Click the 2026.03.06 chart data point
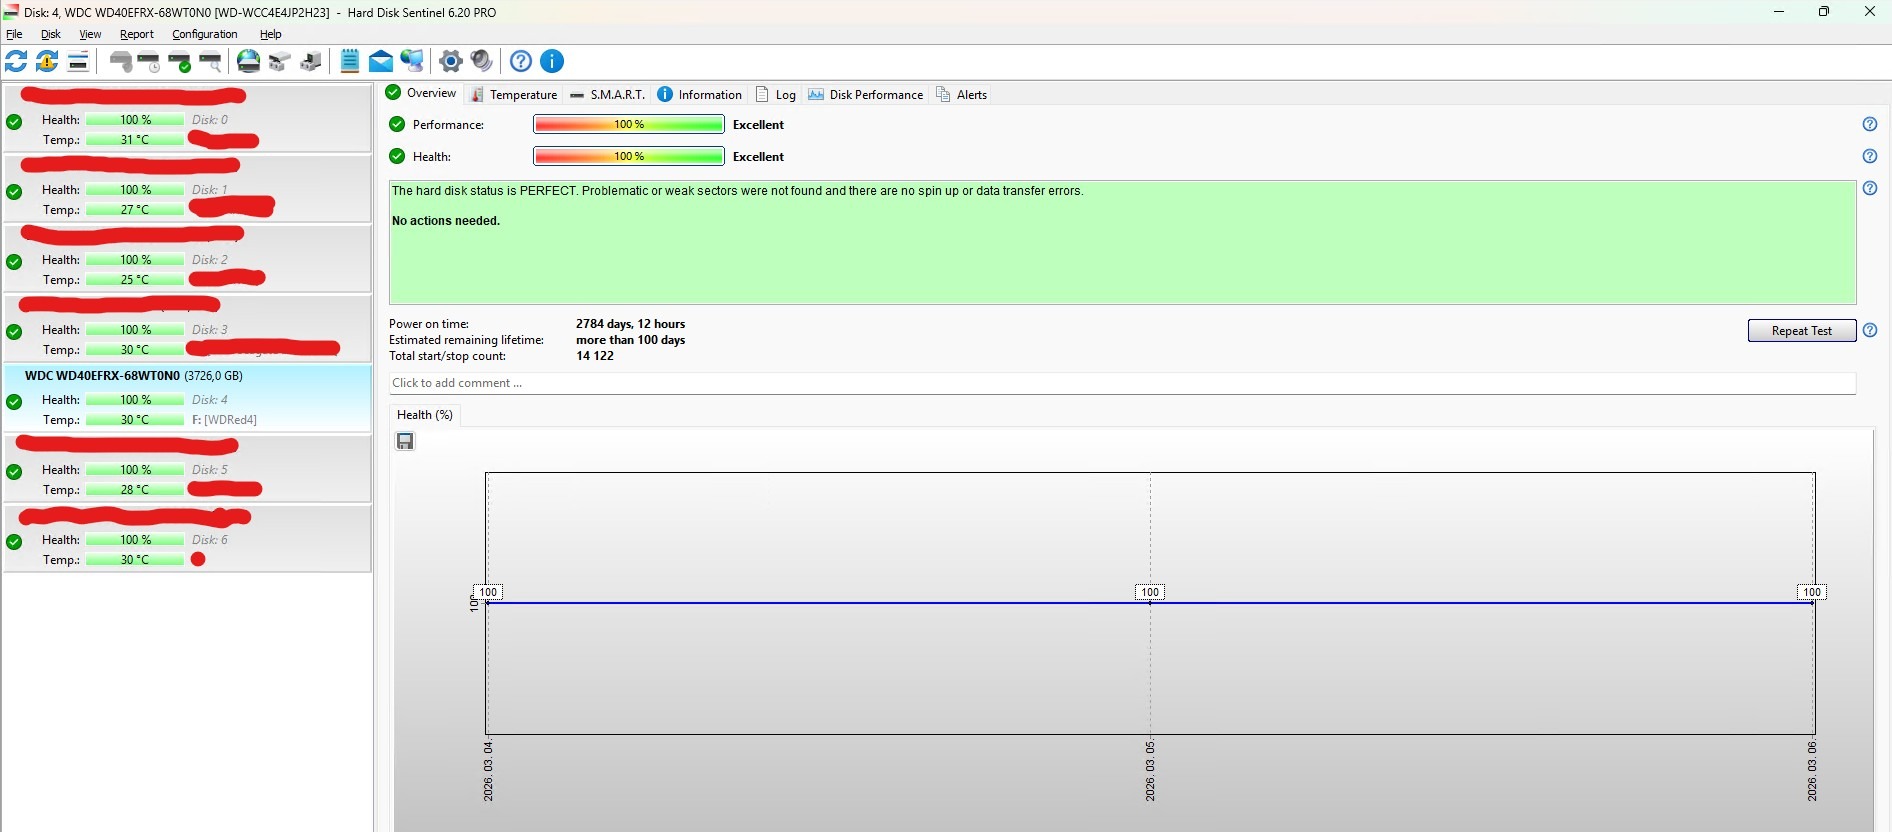1892x832 pixels. pyautogui.click(x=1812, y=602)
